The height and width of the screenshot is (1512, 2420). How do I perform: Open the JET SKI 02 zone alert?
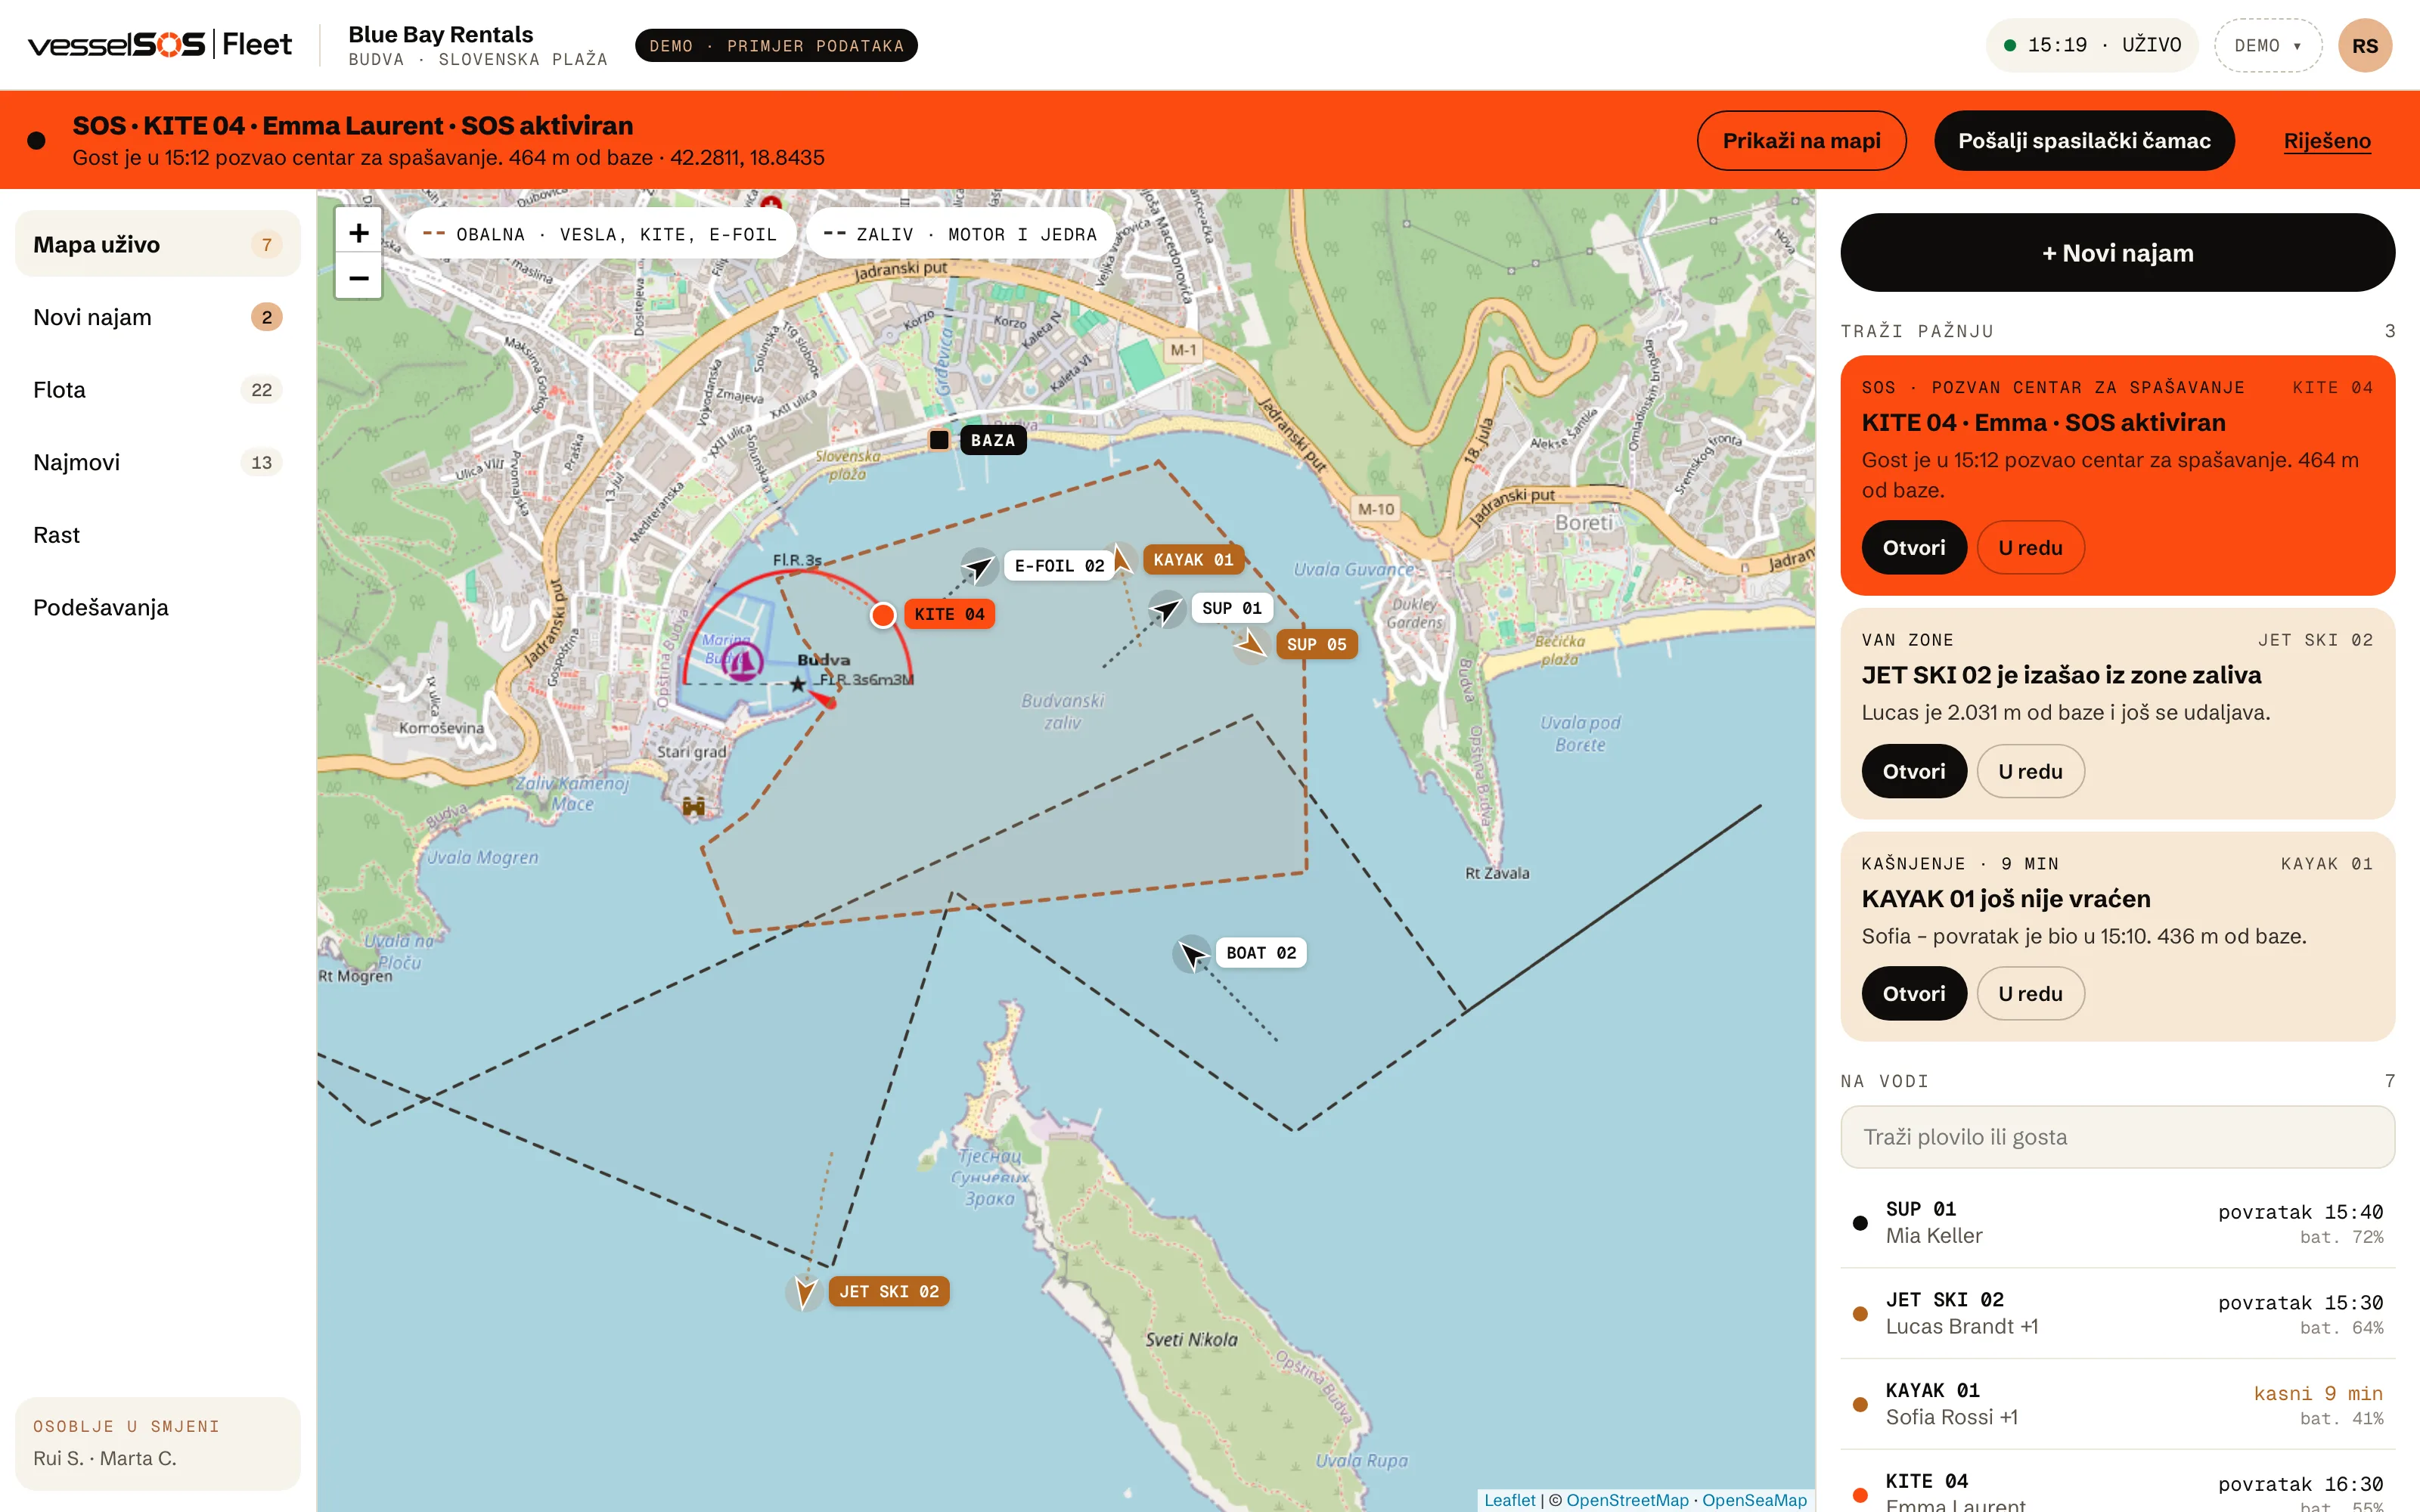point(1914,771)
